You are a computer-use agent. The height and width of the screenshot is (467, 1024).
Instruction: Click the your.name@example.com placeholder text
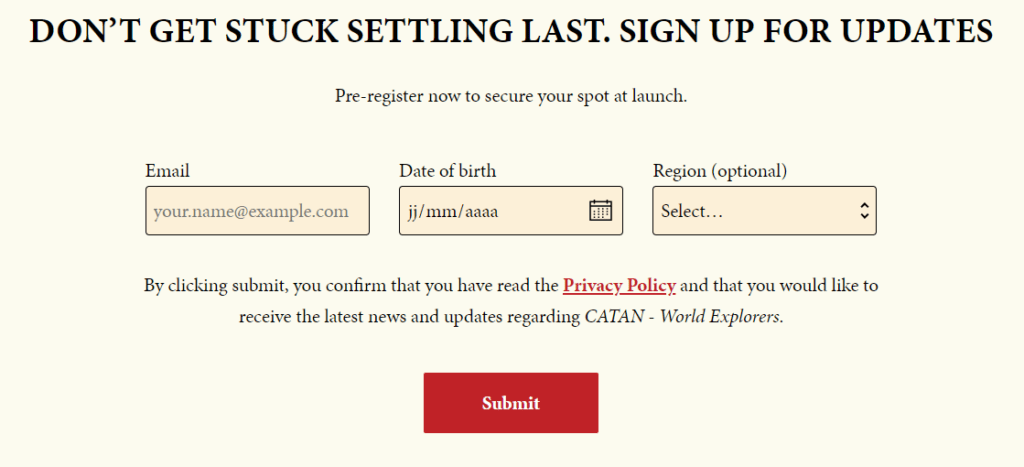tap(251, 212)
